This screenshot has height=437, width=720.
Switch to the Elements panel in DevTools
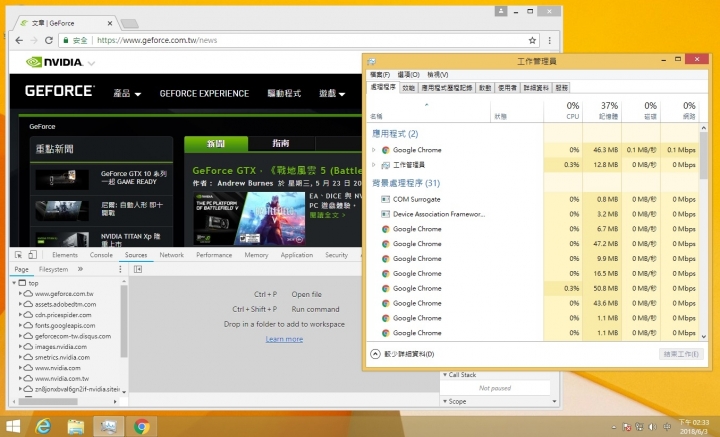click(x=65, y=255)
